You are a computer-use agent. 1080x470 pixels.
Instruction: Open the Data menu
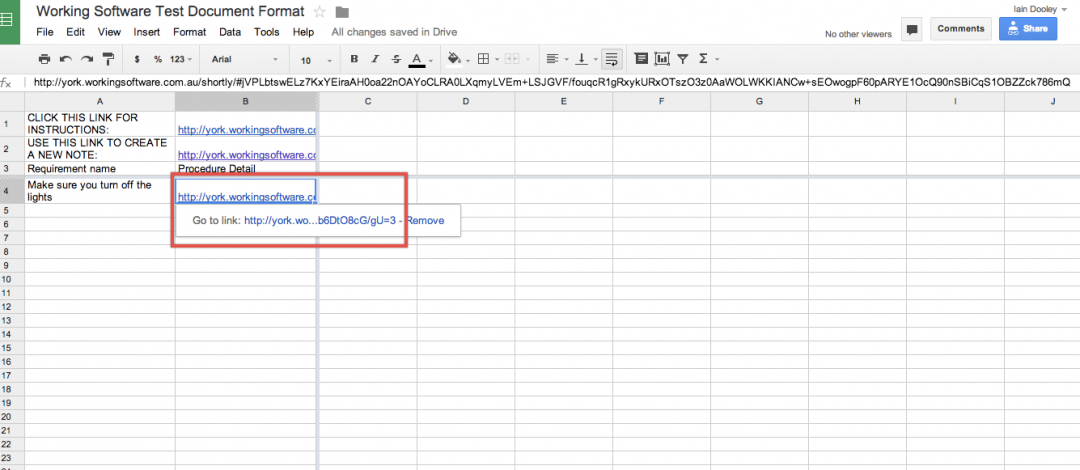pos(230,32)
